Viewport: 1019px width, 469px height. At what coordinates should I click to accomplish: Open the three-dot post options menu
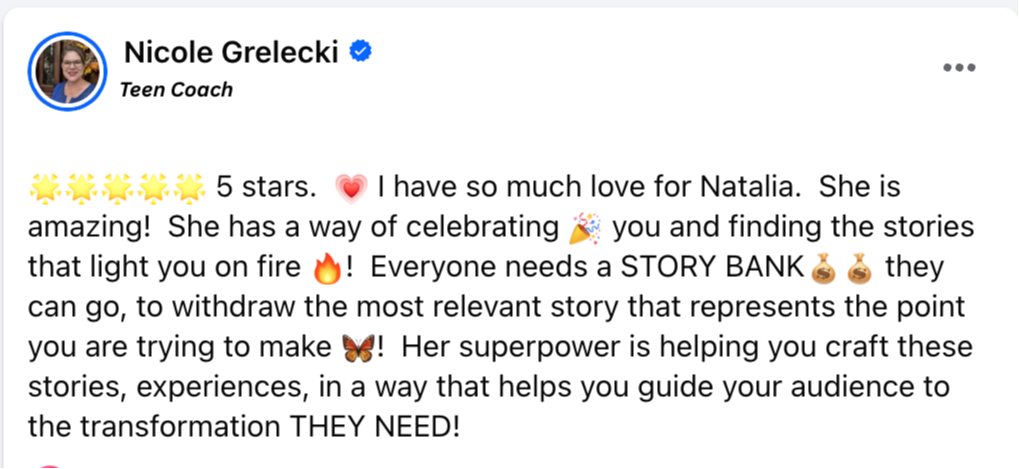pos(958,68)
